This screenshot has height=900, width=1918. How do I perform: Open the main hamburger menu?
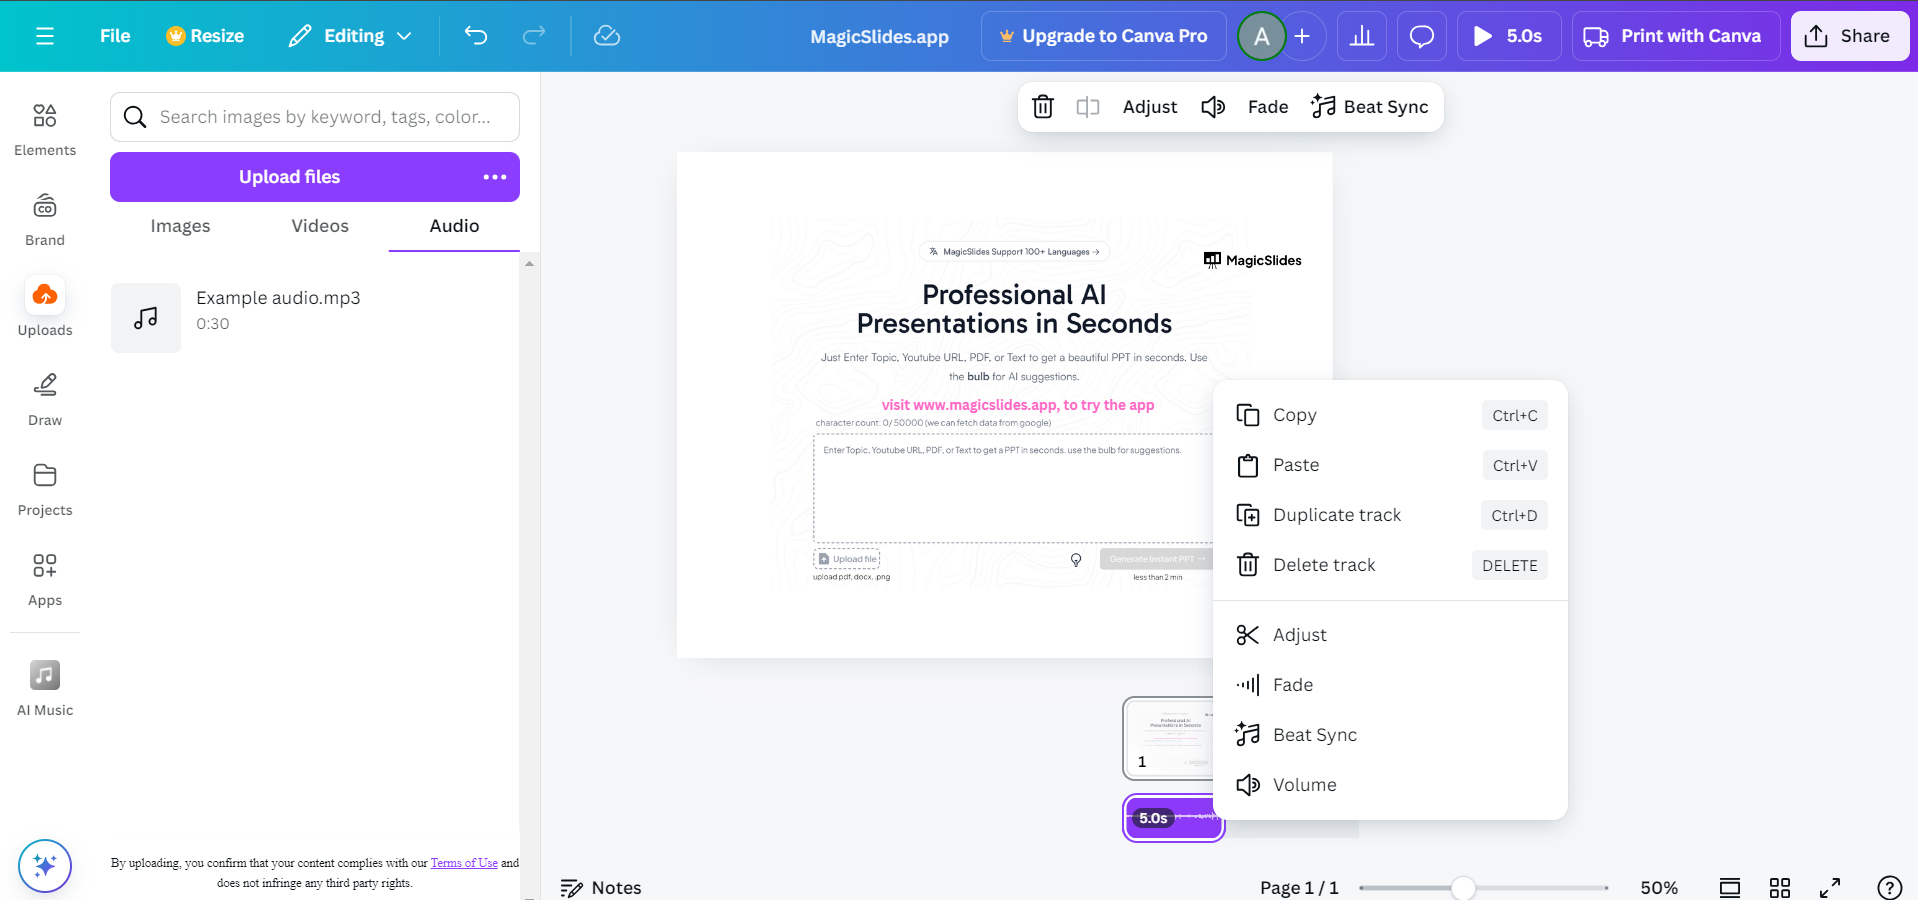pos(45,36)
